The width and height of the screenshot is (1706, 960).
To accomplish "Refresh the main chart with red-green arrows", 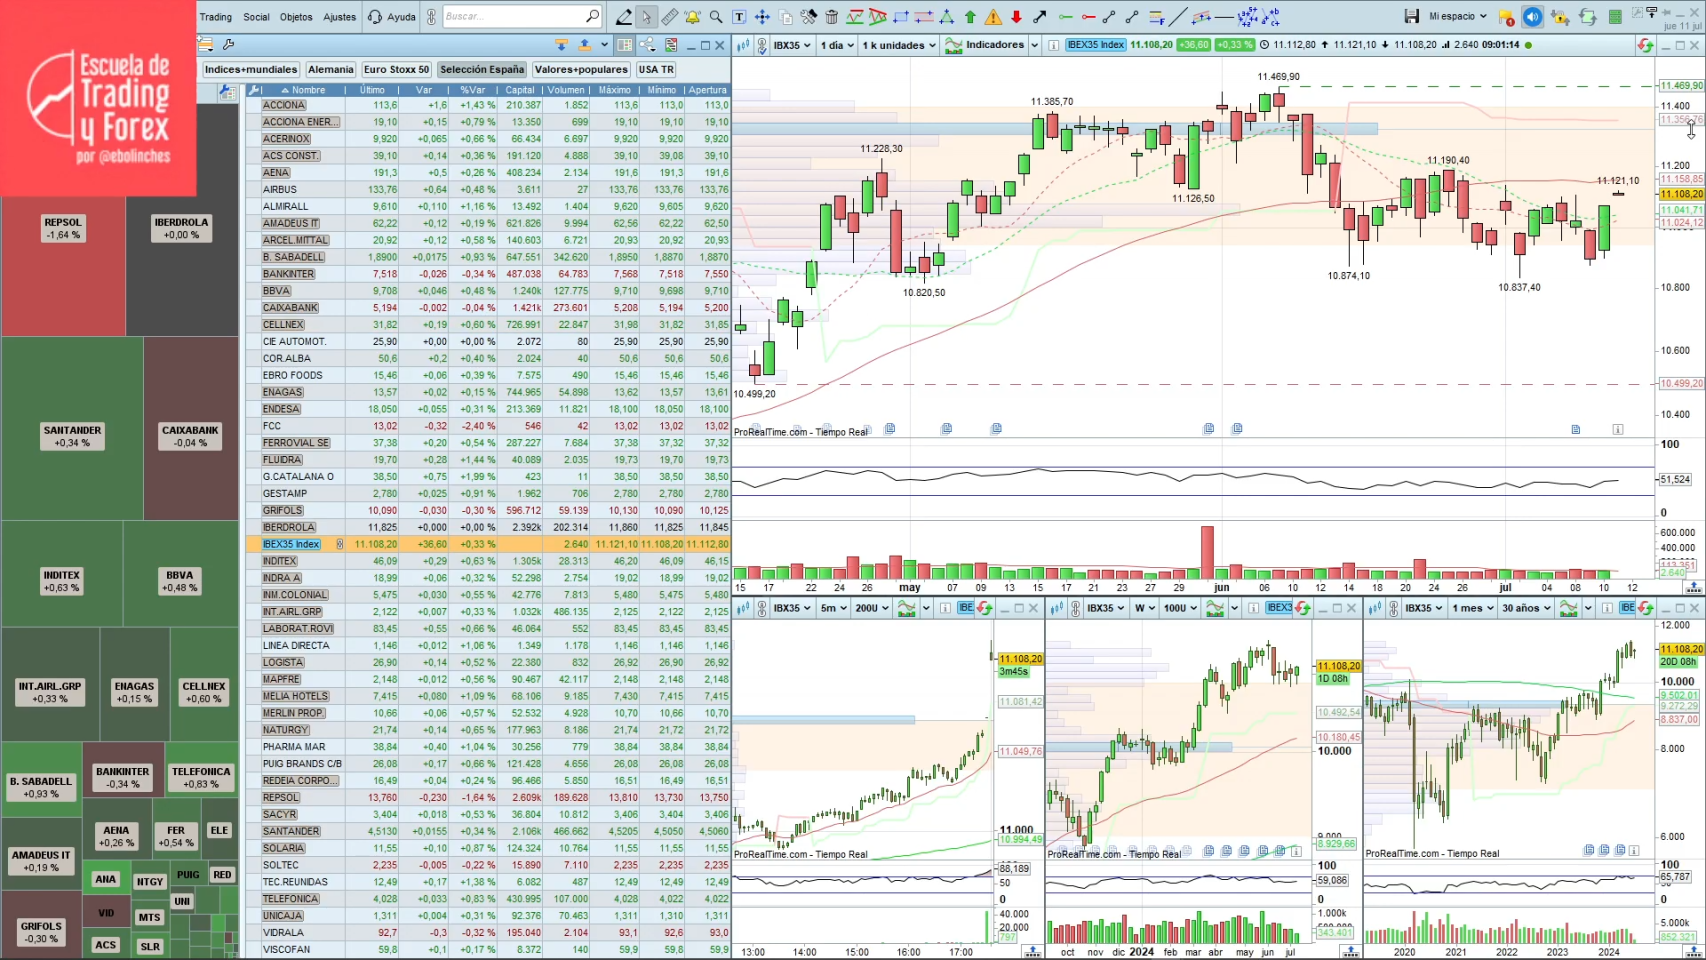I will 1645,45.
